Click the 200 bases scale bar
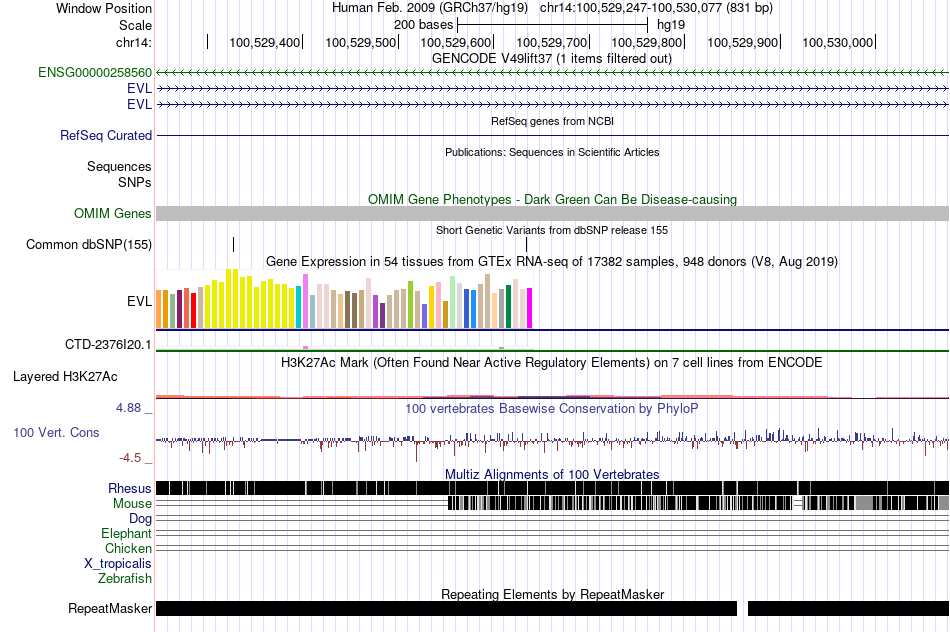Viewport: 950px width, 632px height. [553, 25]
